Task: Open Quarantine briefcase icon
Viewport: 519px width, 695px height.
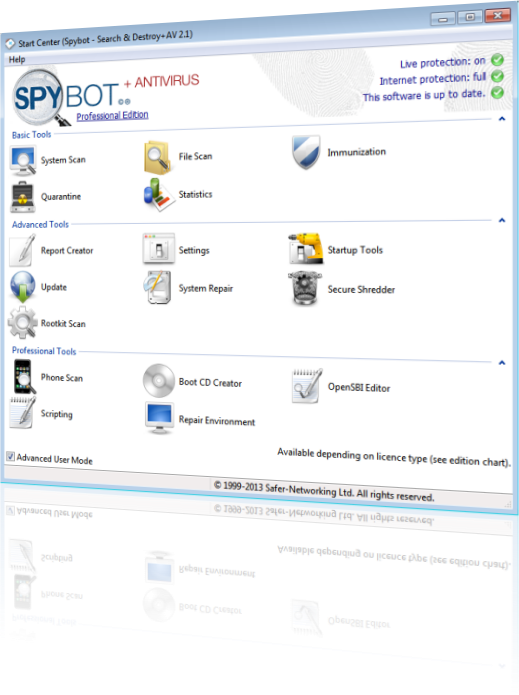Action: pos(23,197)
